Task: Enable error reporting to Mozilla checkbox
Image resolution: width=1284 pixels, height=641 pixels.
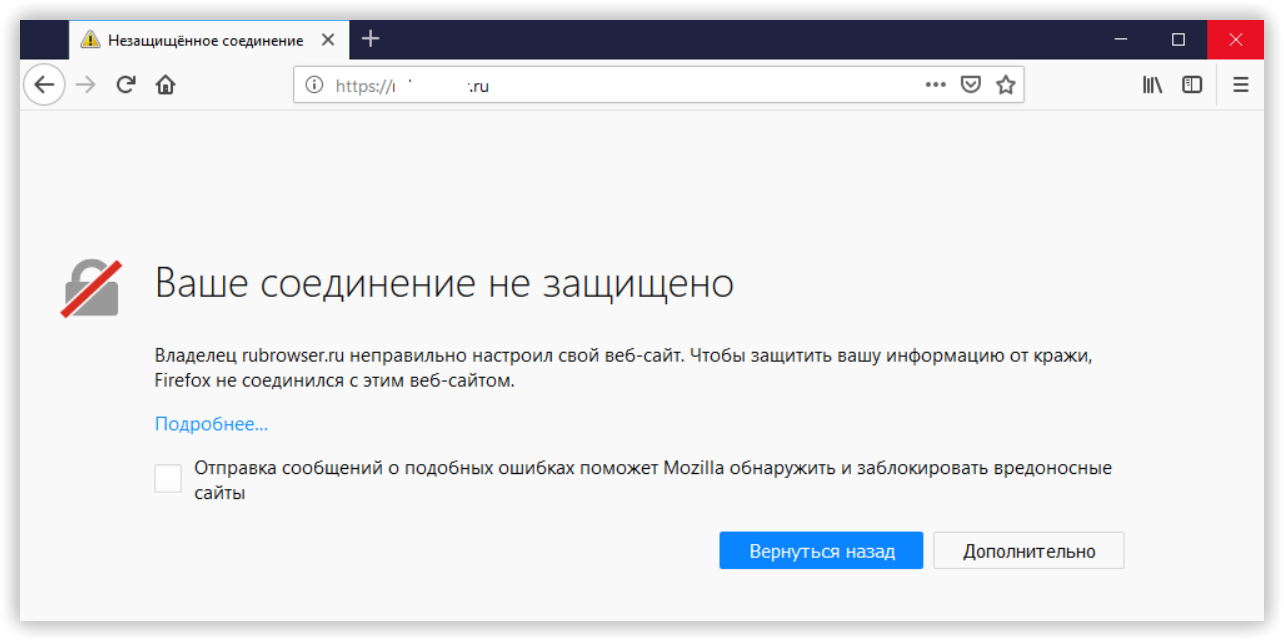Action: click(x=168, y=478)
